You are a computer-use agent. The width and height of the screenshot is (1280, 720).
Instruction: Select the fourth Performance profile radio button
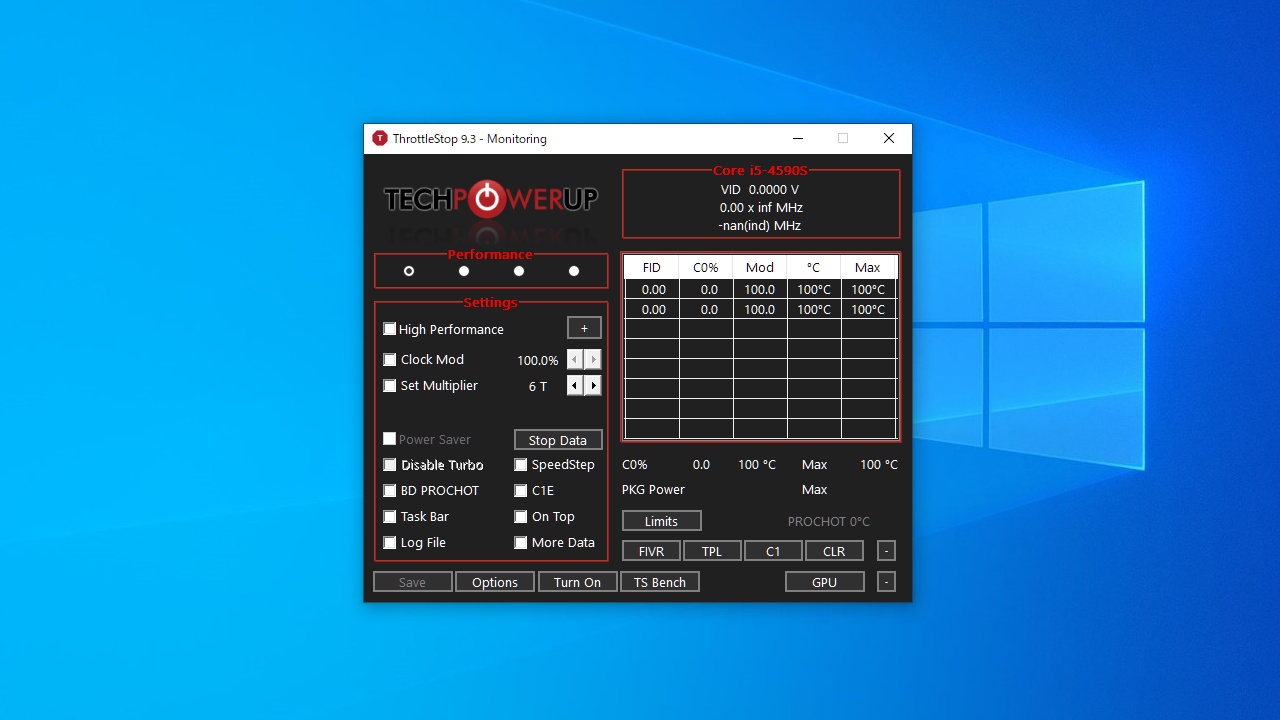(574, 271)
